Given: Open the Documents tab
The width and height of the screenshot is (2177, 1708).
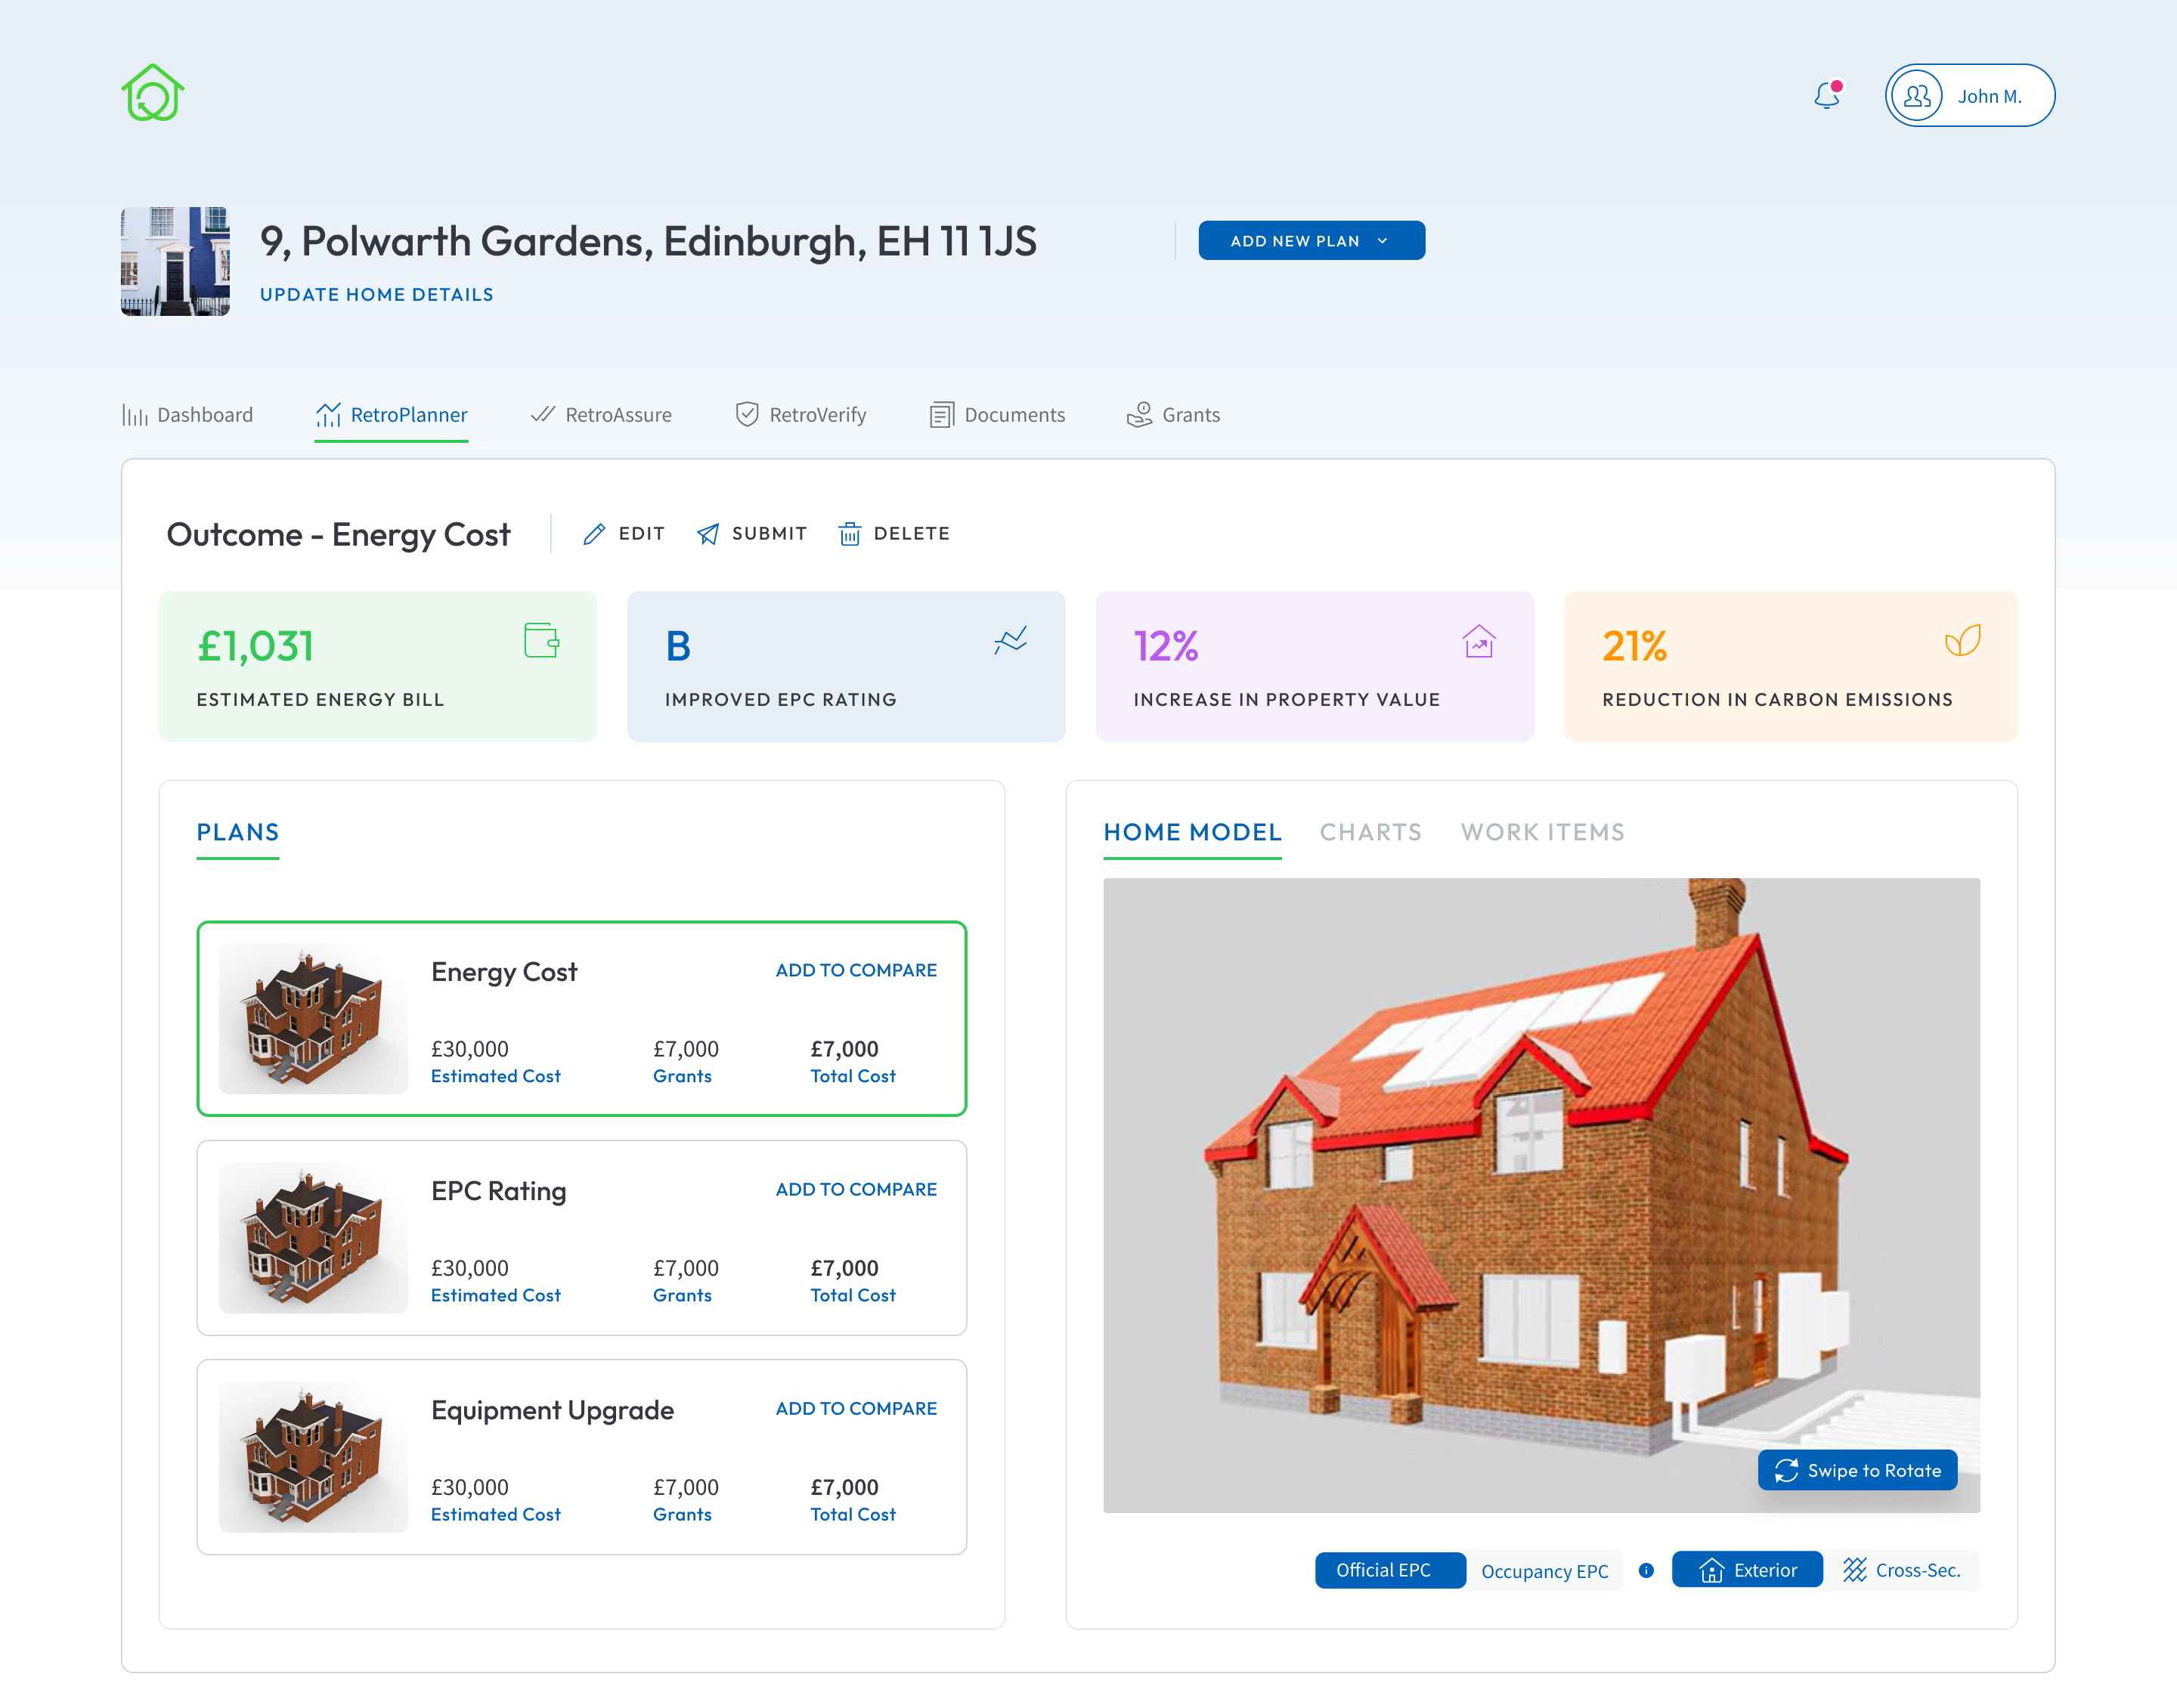Looking at the screenshot, I should click(x=997, y=415).
